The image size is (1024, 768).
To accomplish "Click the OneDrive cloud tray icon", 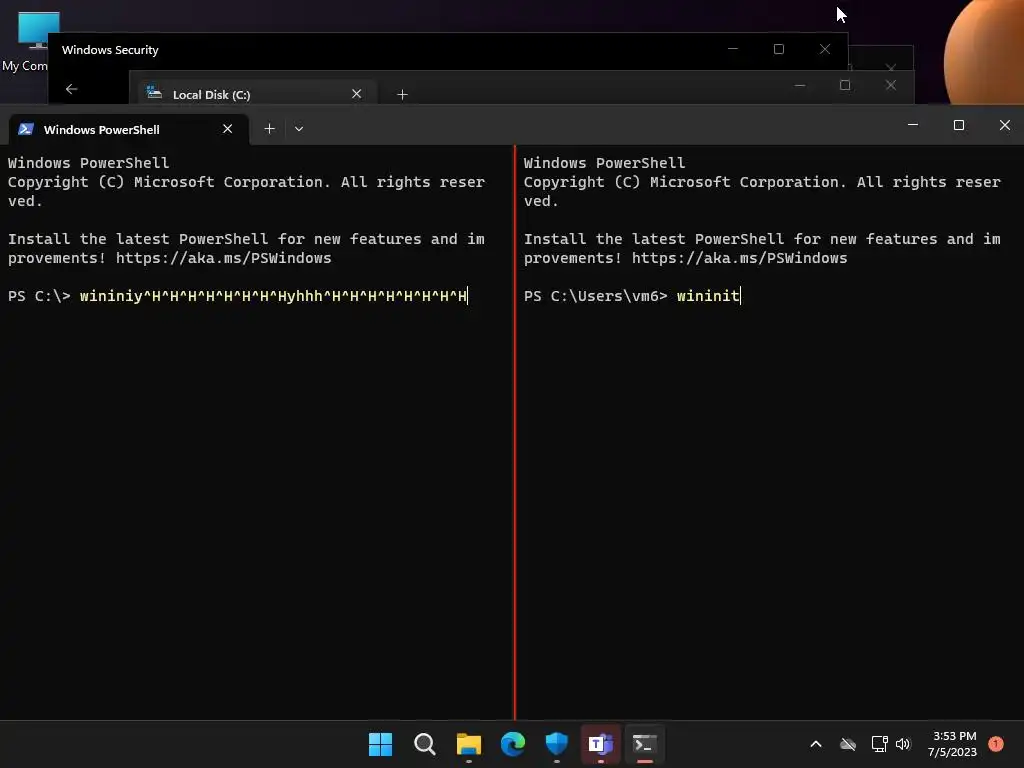I will coord(848,744).
